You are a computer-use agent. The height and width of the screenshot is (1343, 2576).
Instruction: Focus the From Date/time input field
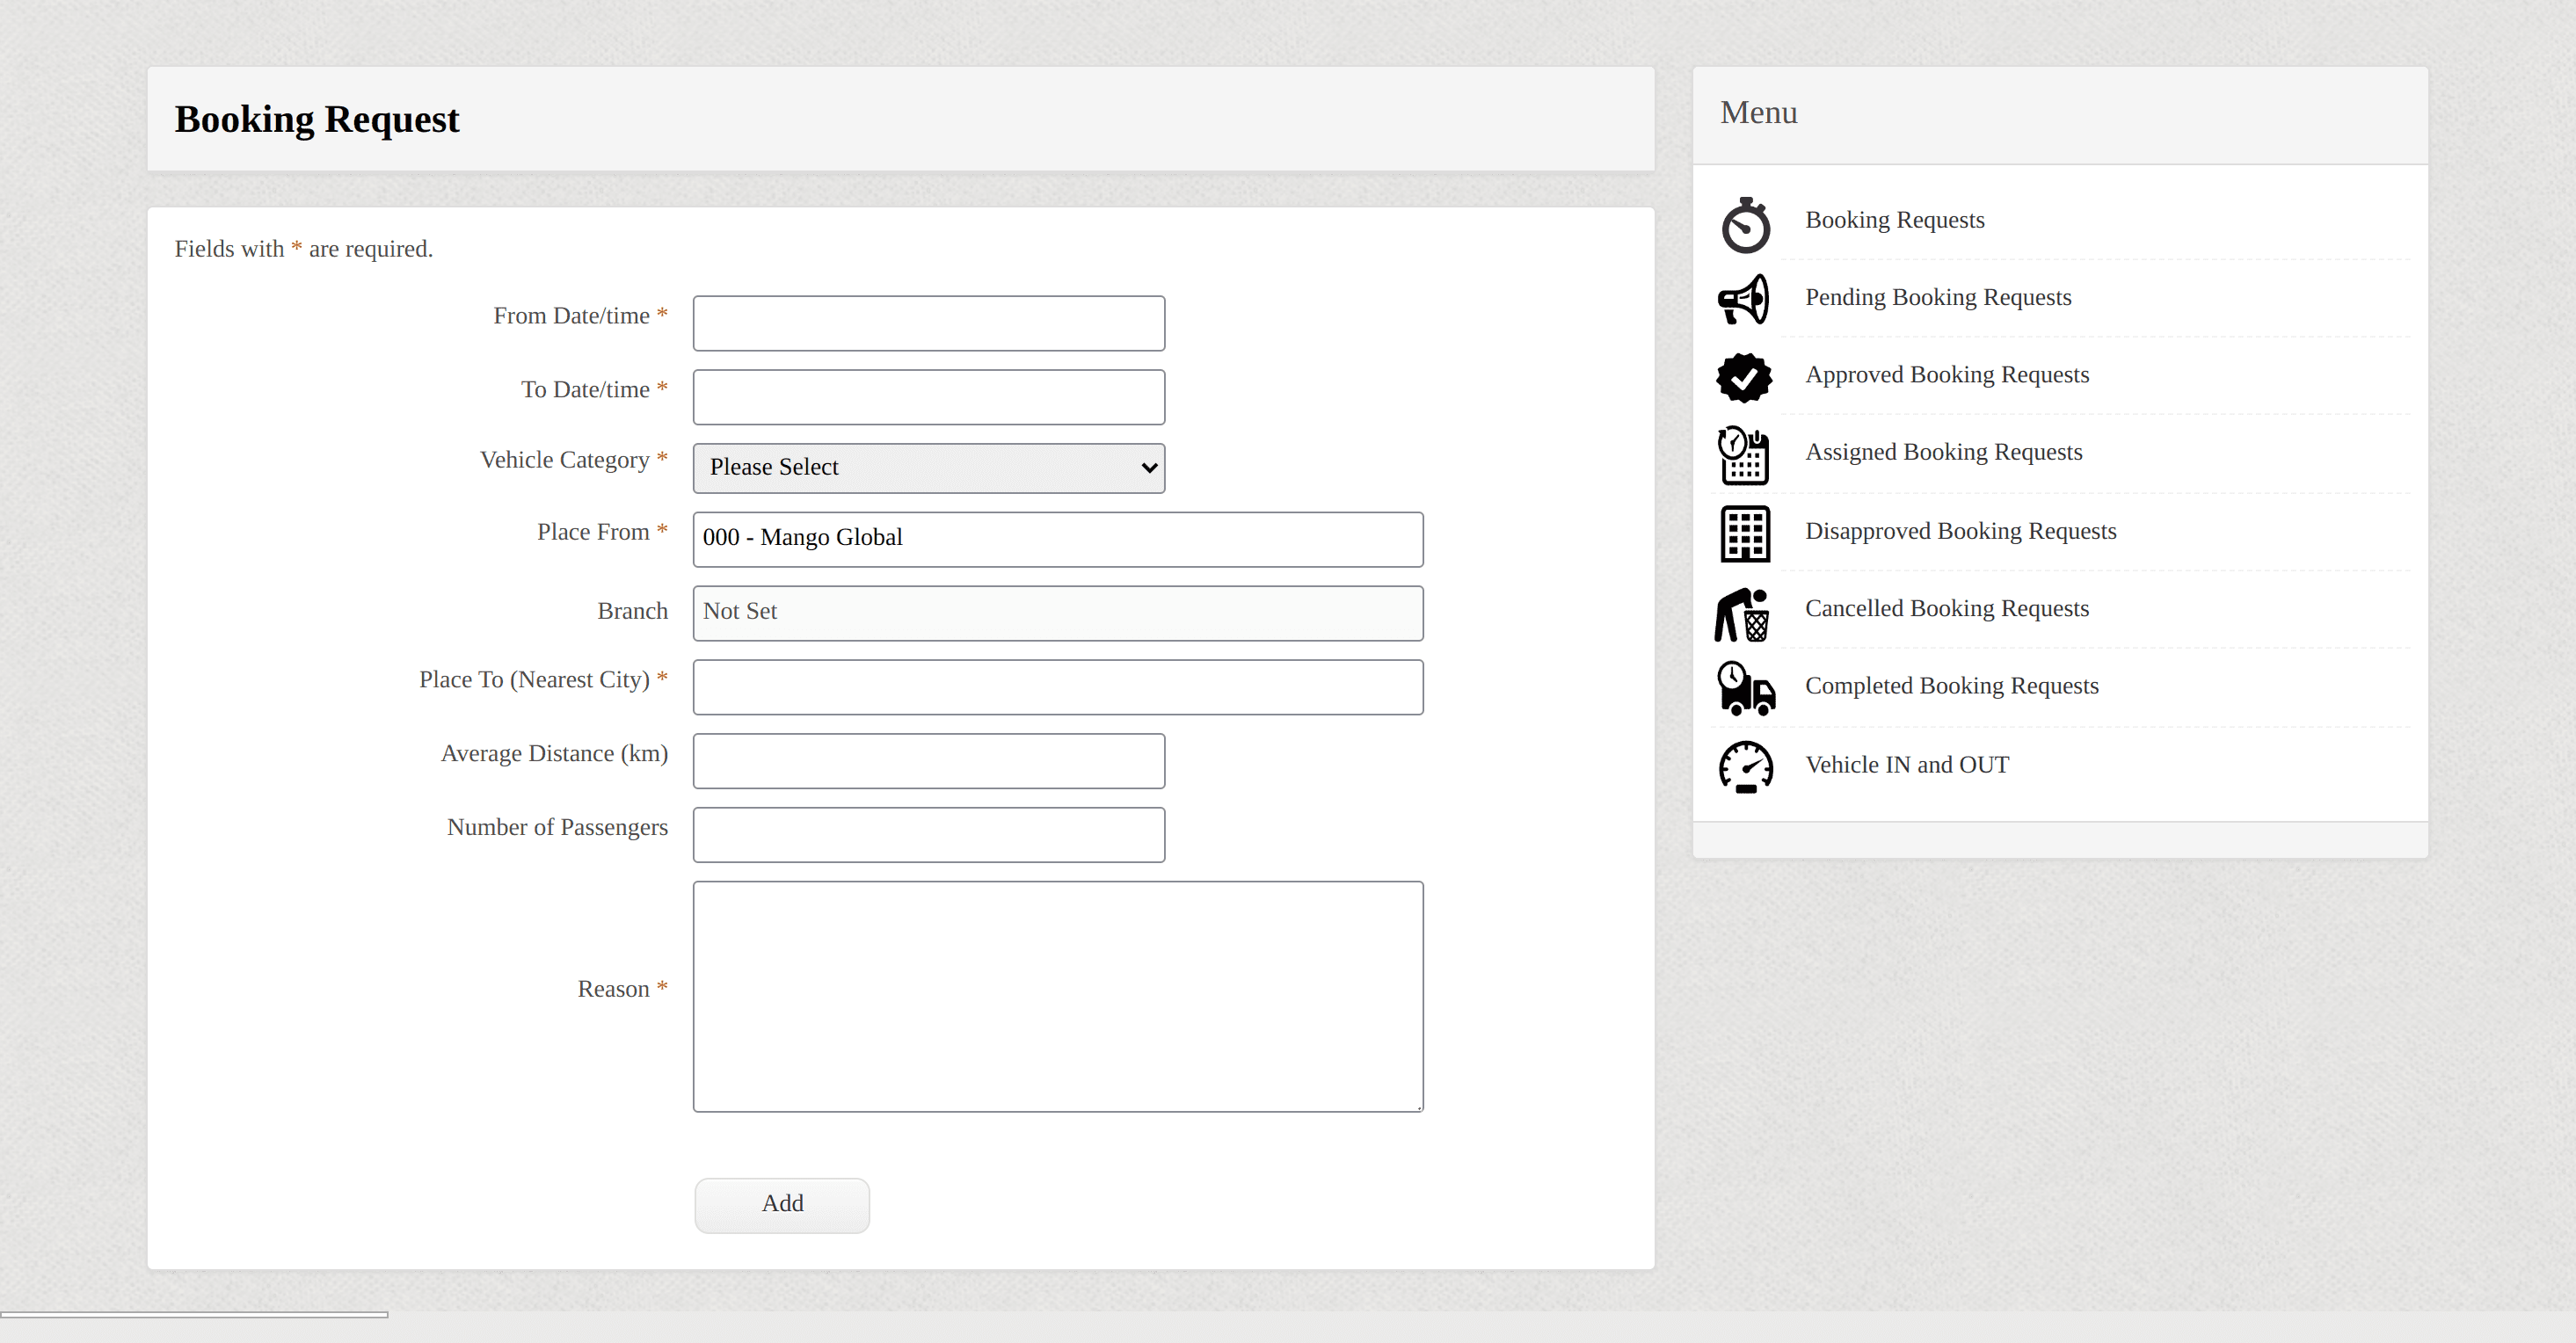tap(929, 323)
